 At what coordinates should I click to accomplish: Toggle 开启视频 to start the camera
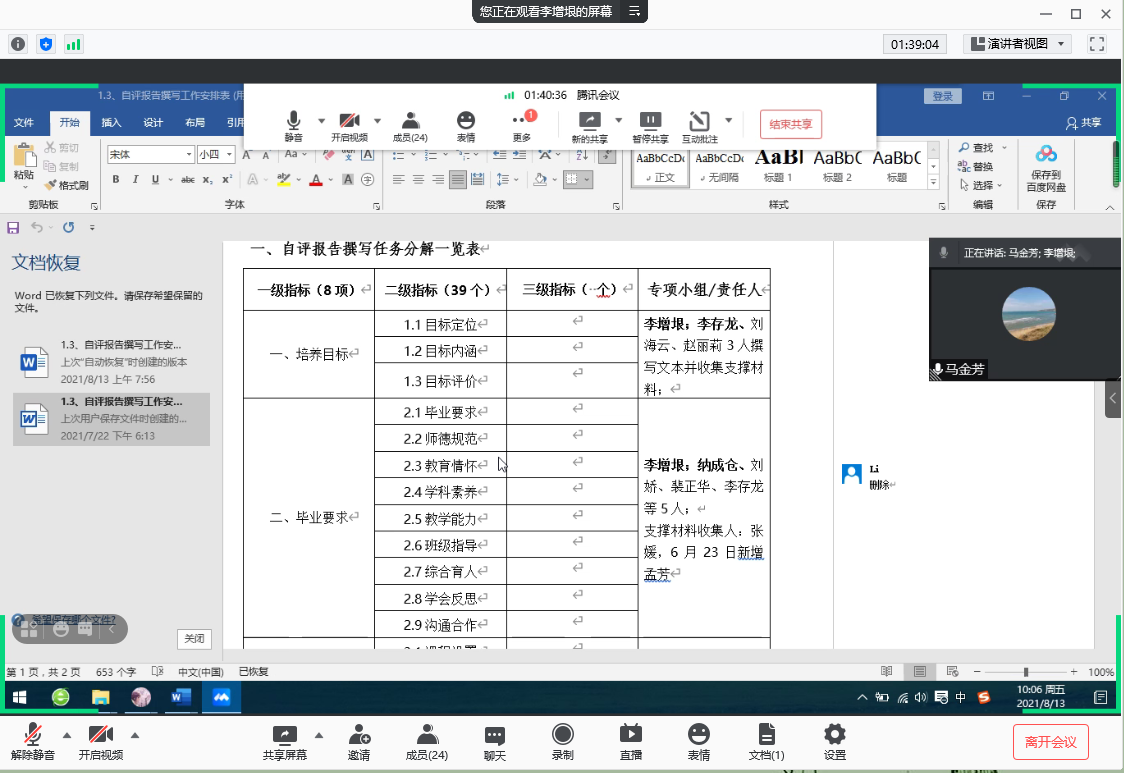coord(101,741)
